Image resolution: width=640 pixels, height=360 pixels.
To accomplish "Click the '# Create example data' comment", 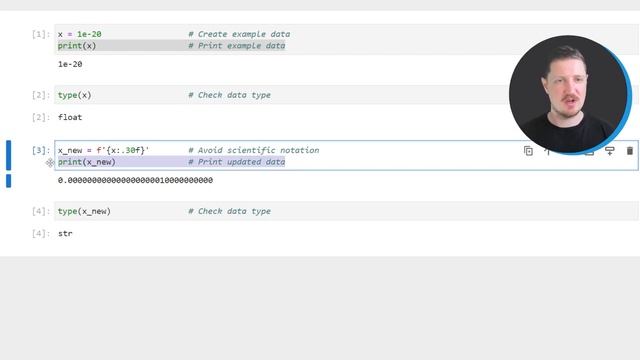I will click(x=239, y=34).
